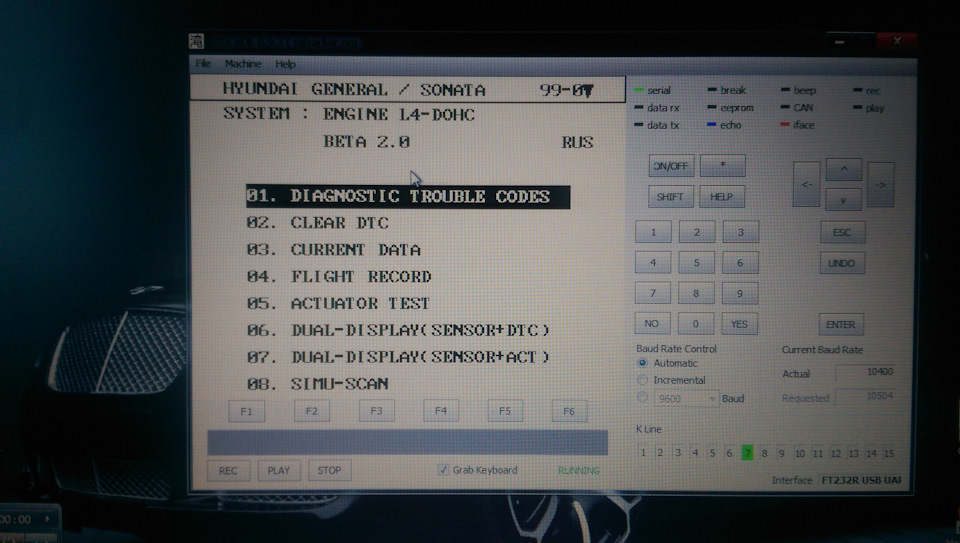The image size is (960, 543).
Task: Start recording with REC button
Action: [x=228, y=470]
